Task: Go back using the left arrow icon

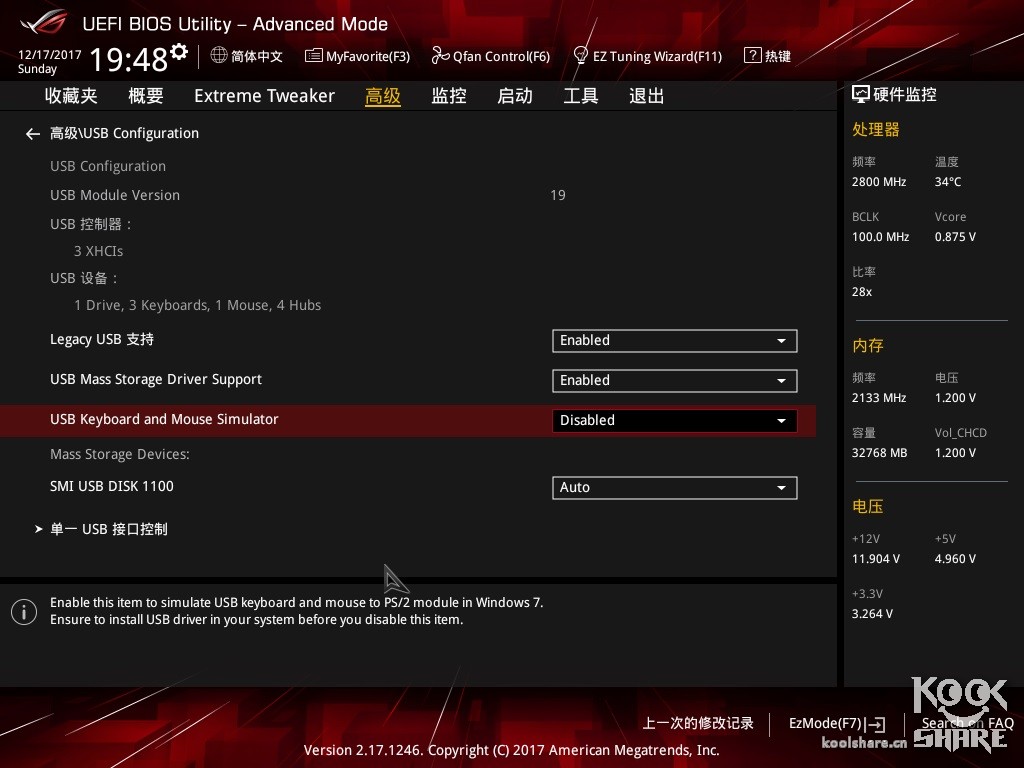Action: (x=33, y=134)
